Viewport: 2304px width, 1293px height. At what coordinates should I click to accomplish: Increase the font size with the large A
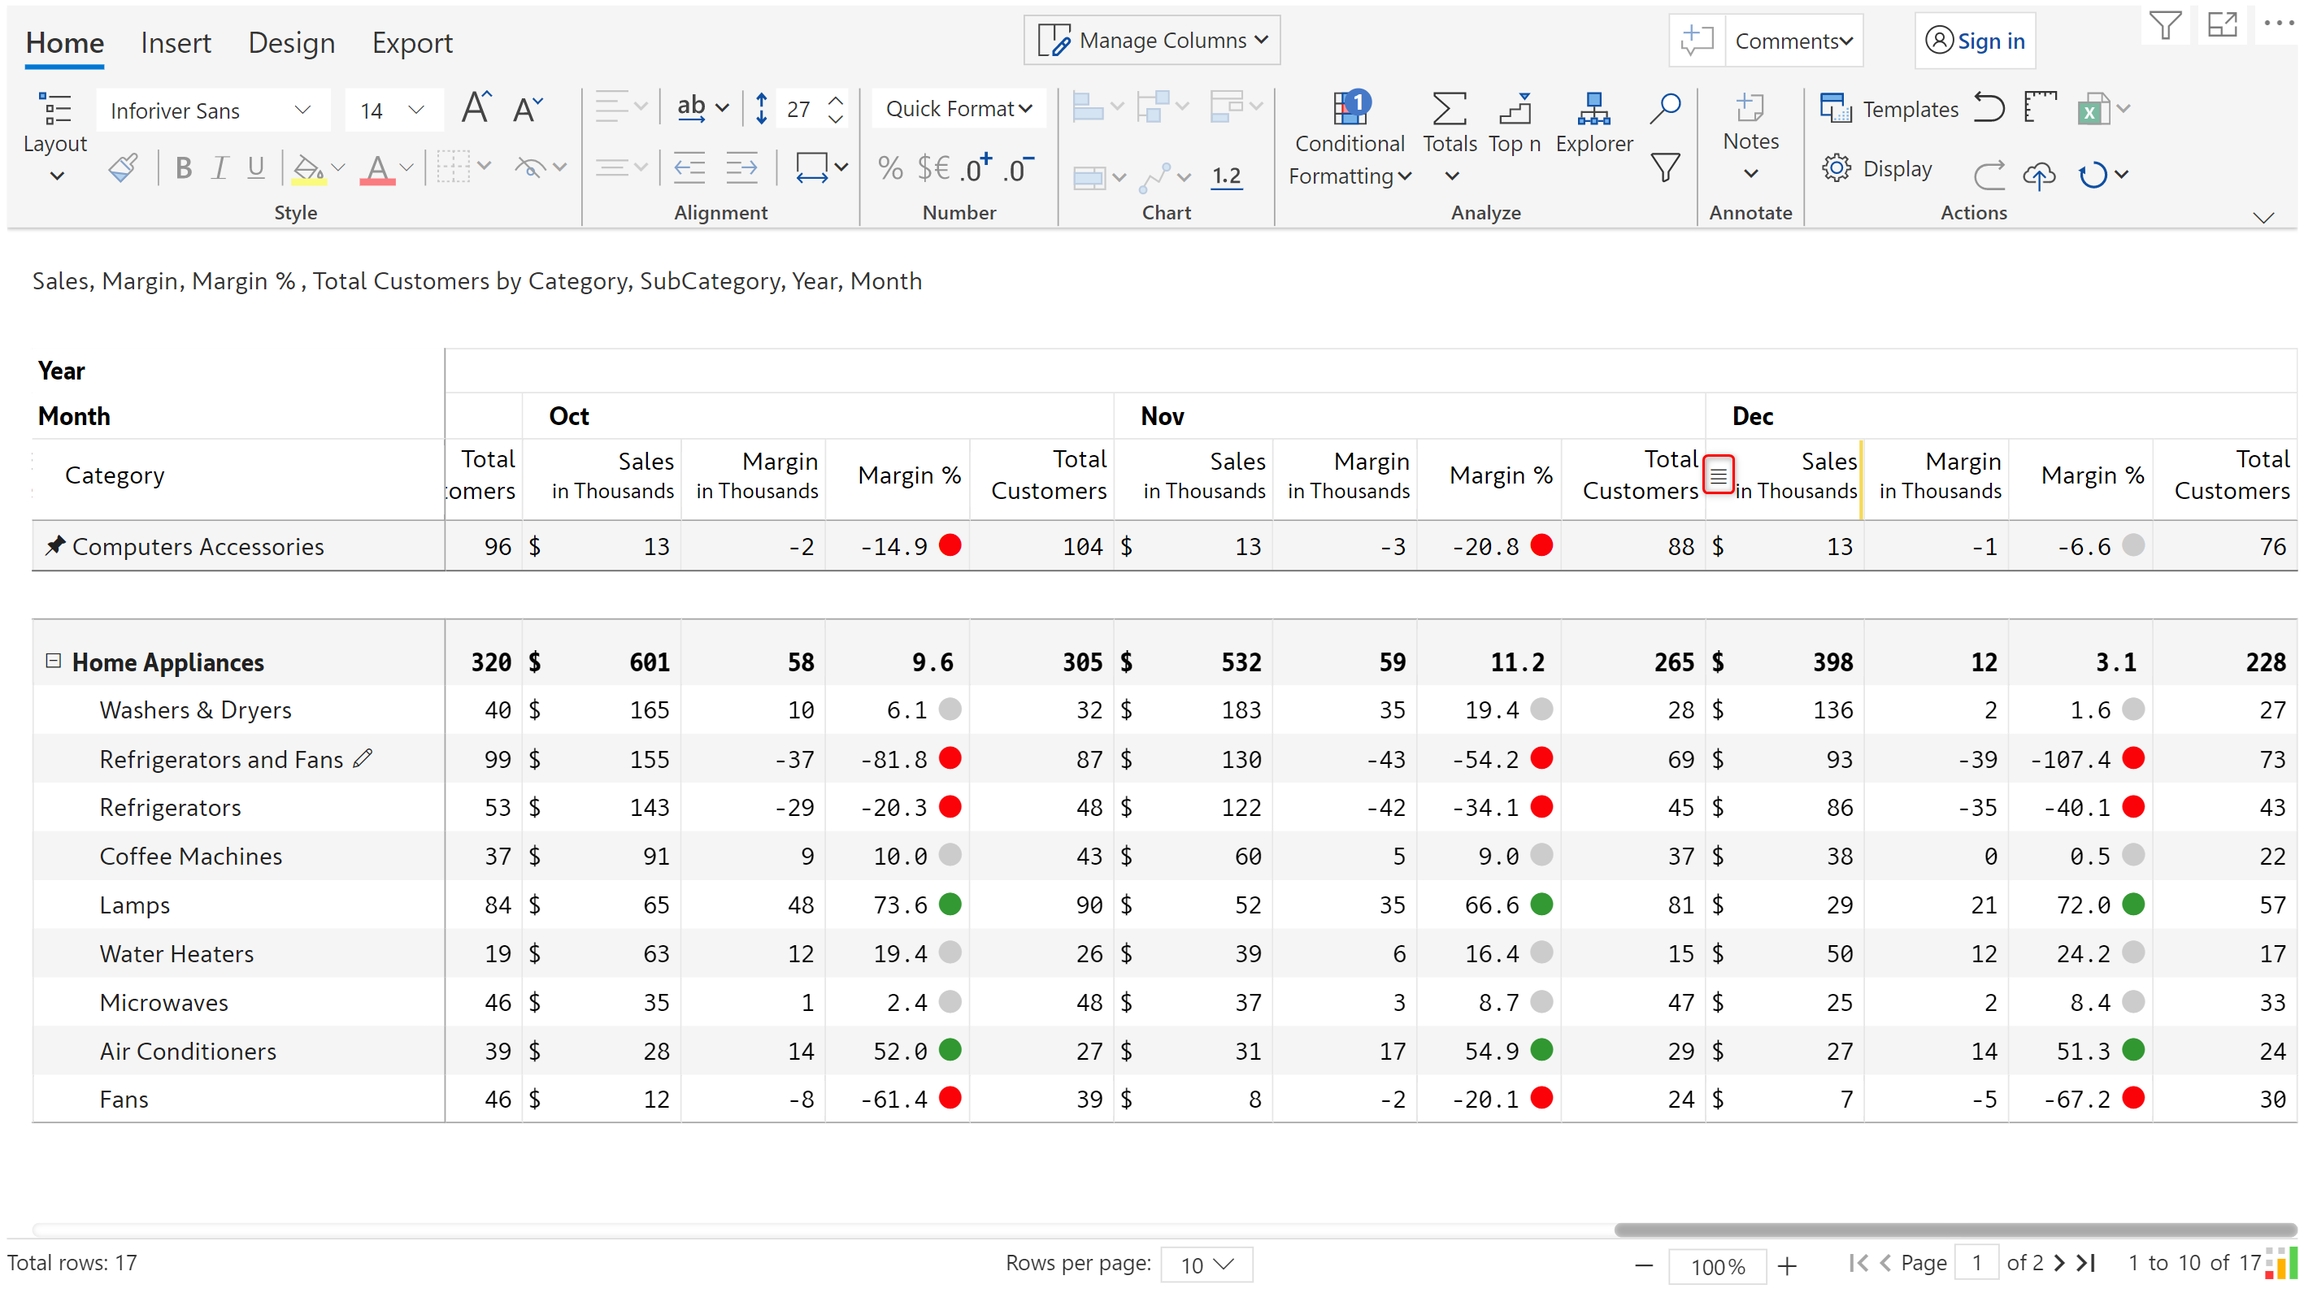click(475, 108)
